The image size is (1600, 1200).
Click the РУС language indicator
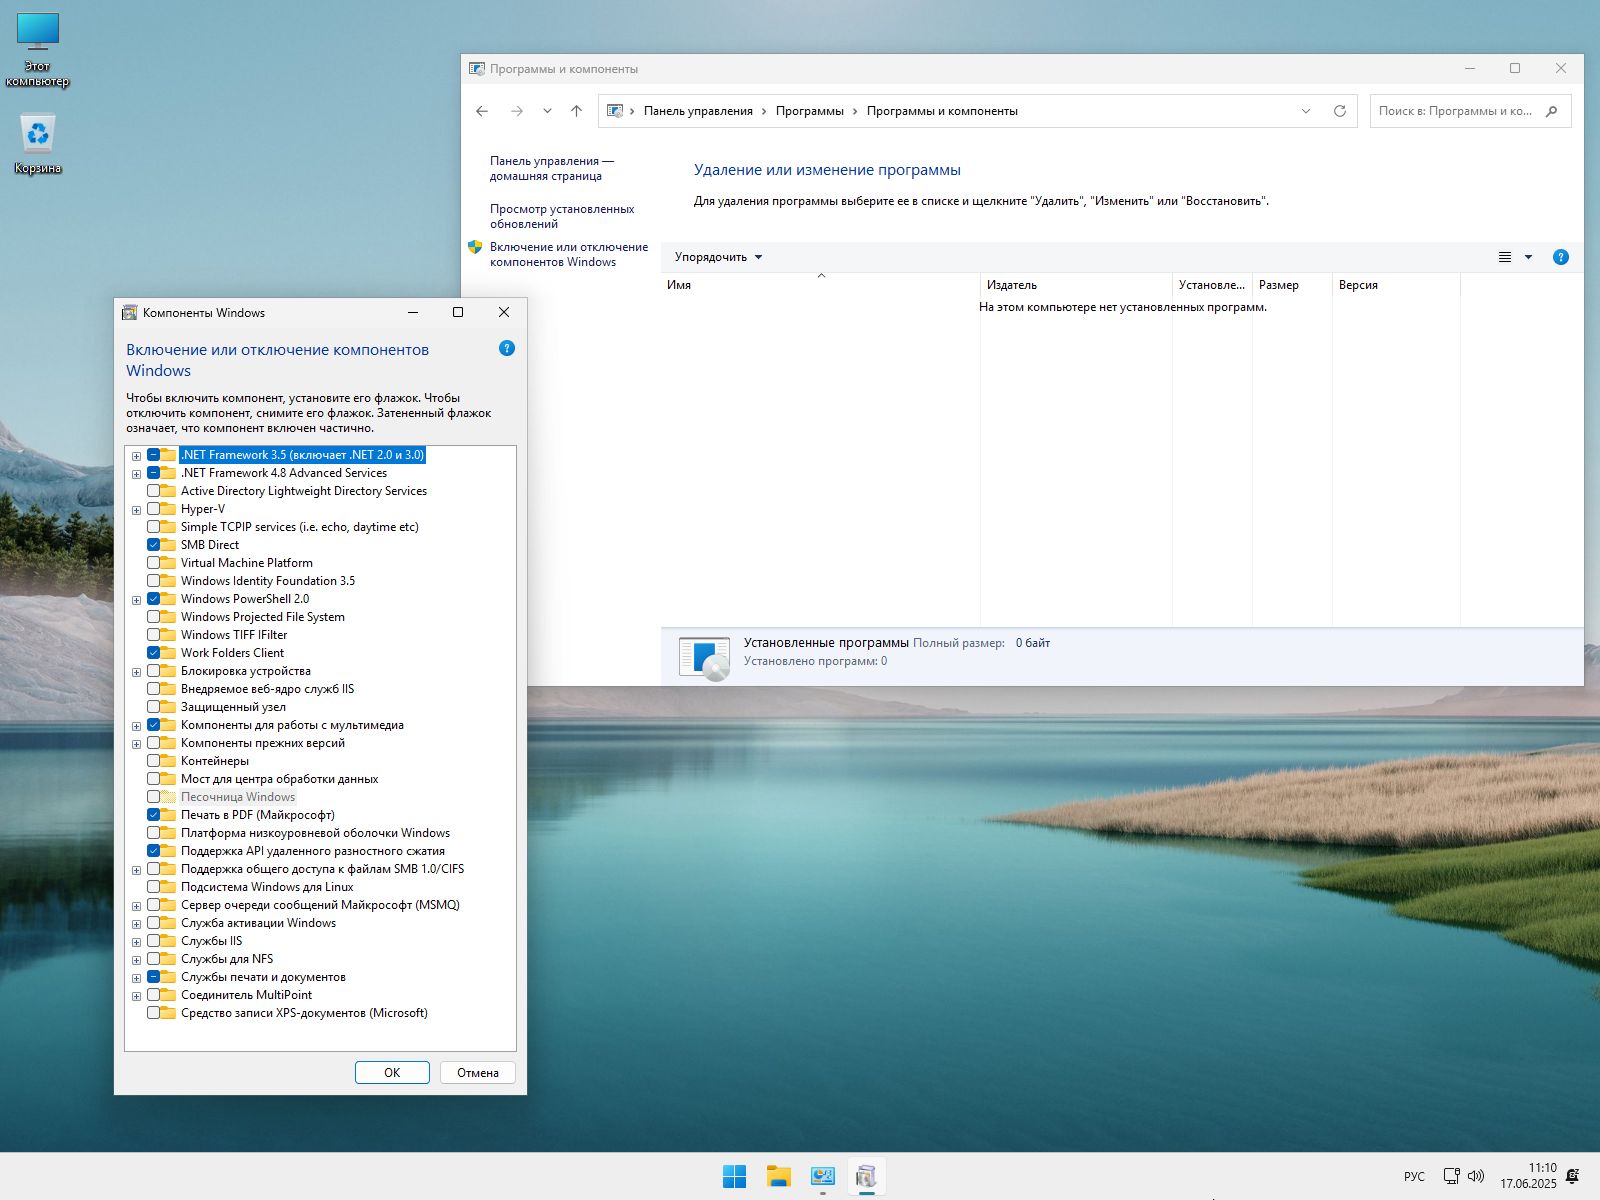(1414, 1177)
